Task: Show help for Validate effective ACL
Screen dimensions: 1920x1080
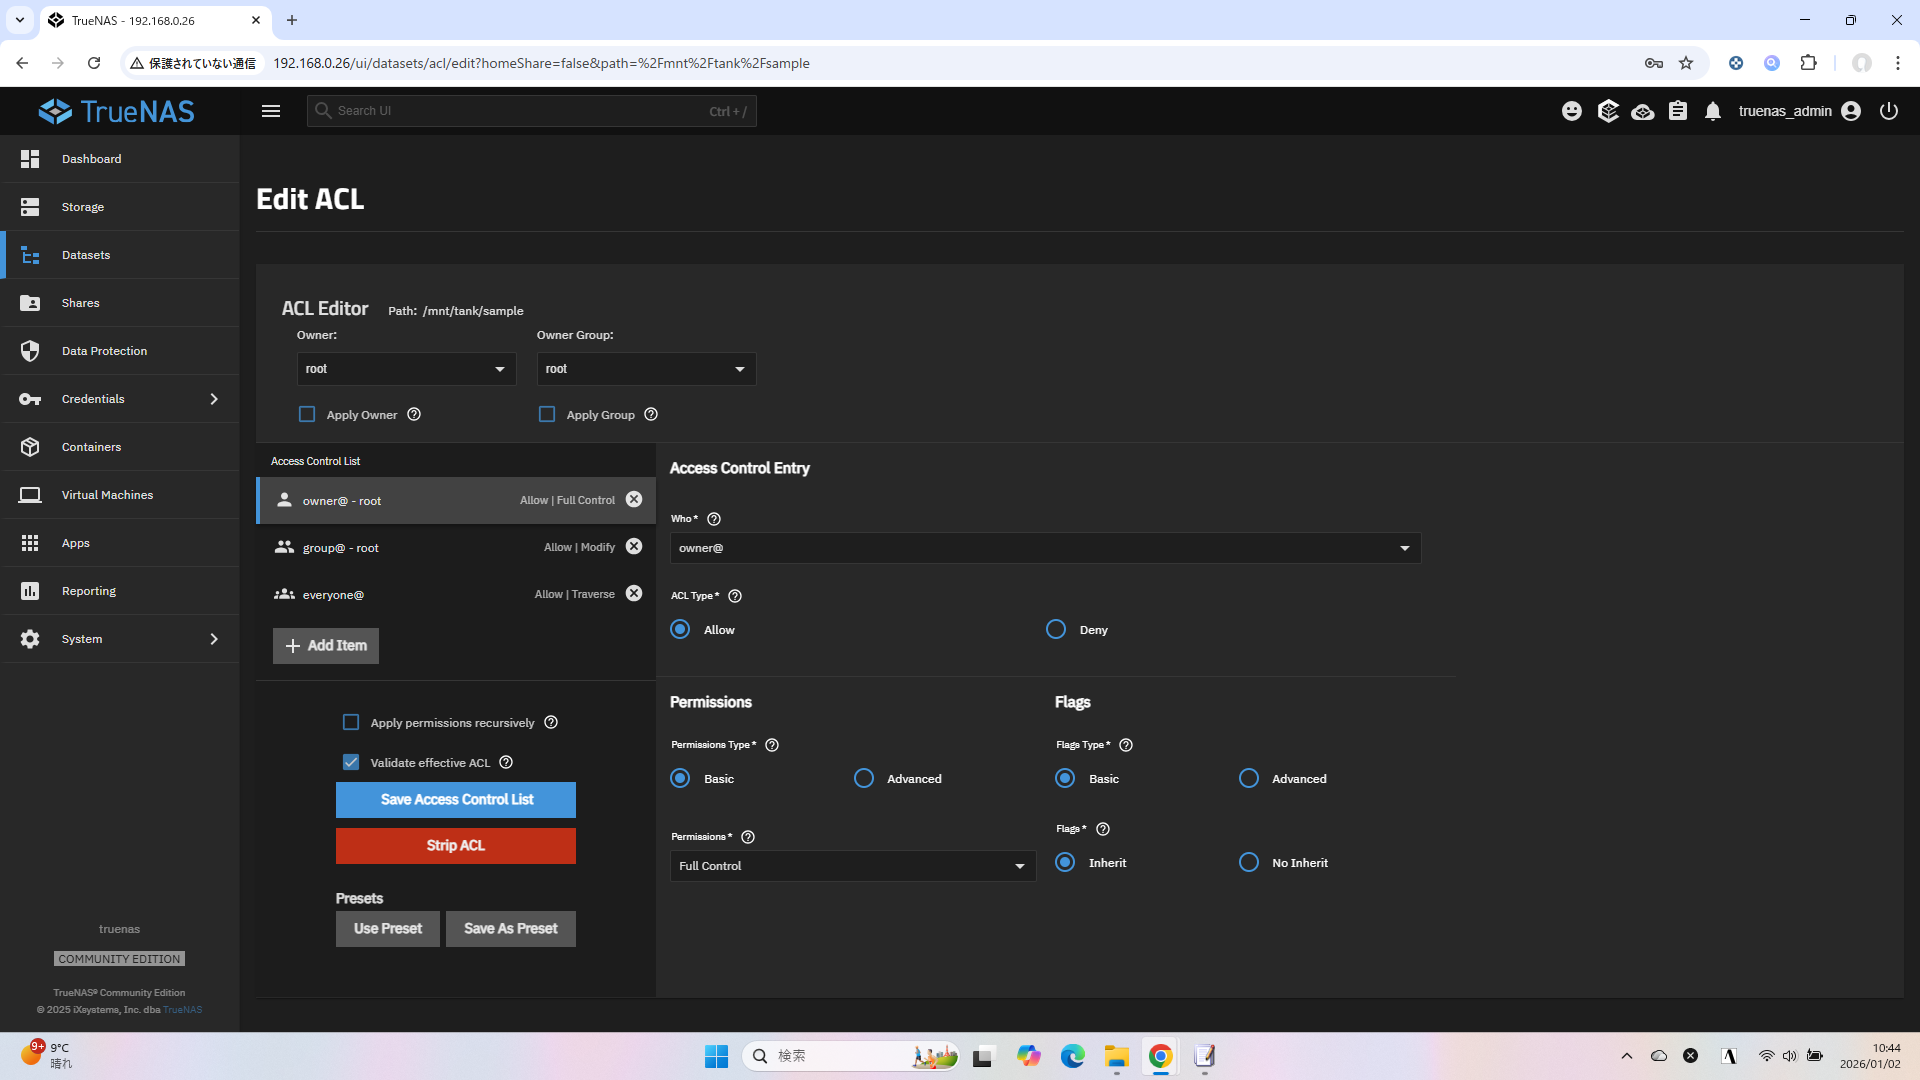Action: coord(506,763)
